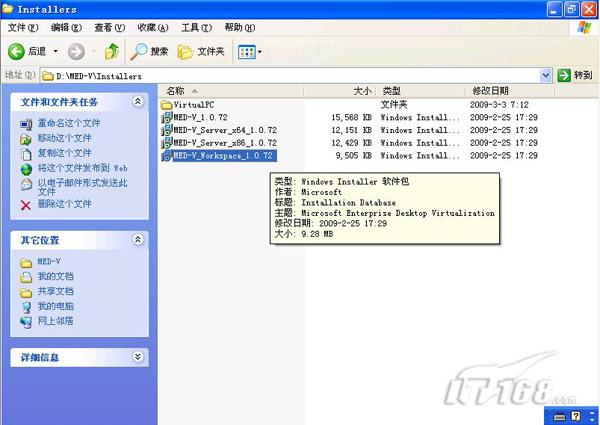The image size is (600, 425).
Task: Expand the 详细信息 panel
Action: click(137, 357)
